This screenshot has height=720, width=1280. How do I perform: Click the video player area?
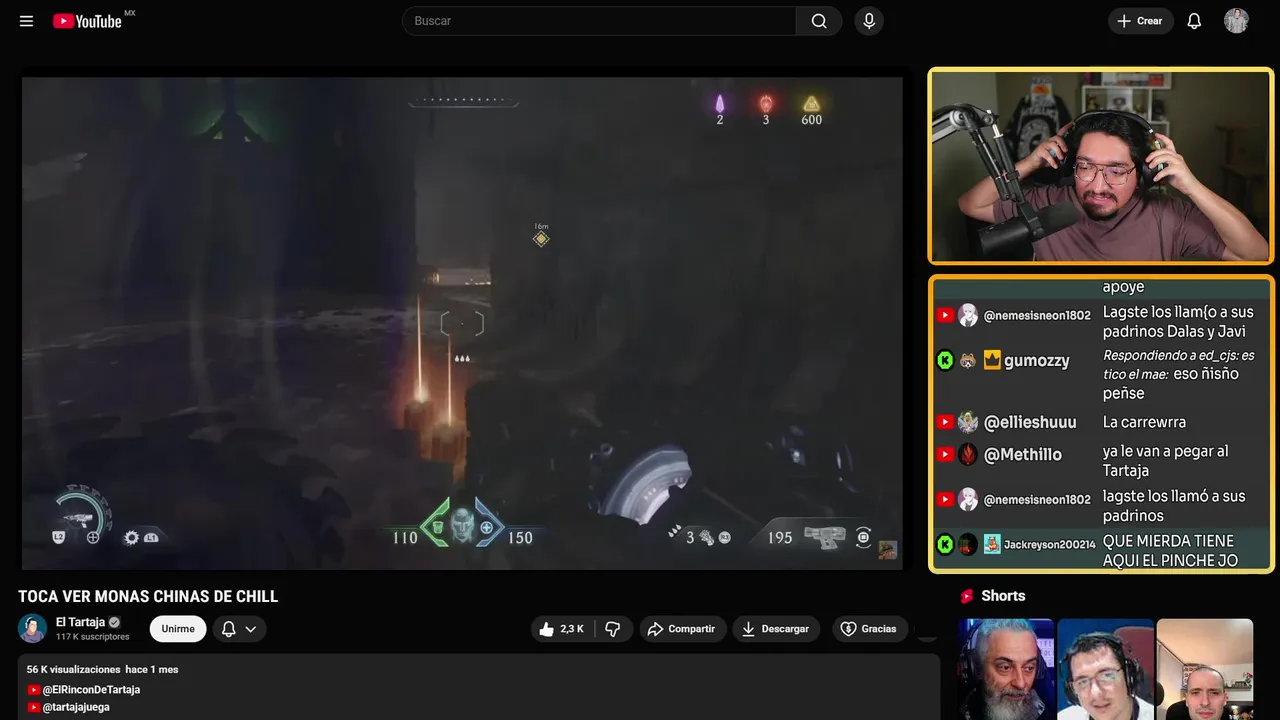coord(462,323)
